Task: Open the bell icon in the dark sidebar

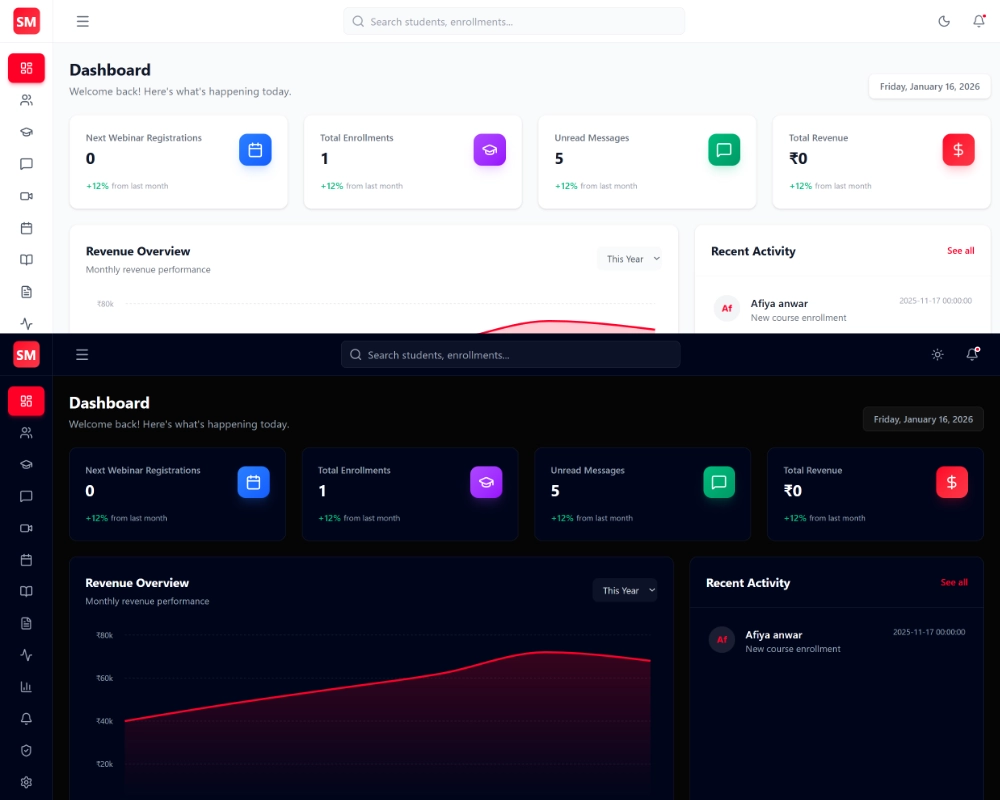Action: [x=26, y=719]
